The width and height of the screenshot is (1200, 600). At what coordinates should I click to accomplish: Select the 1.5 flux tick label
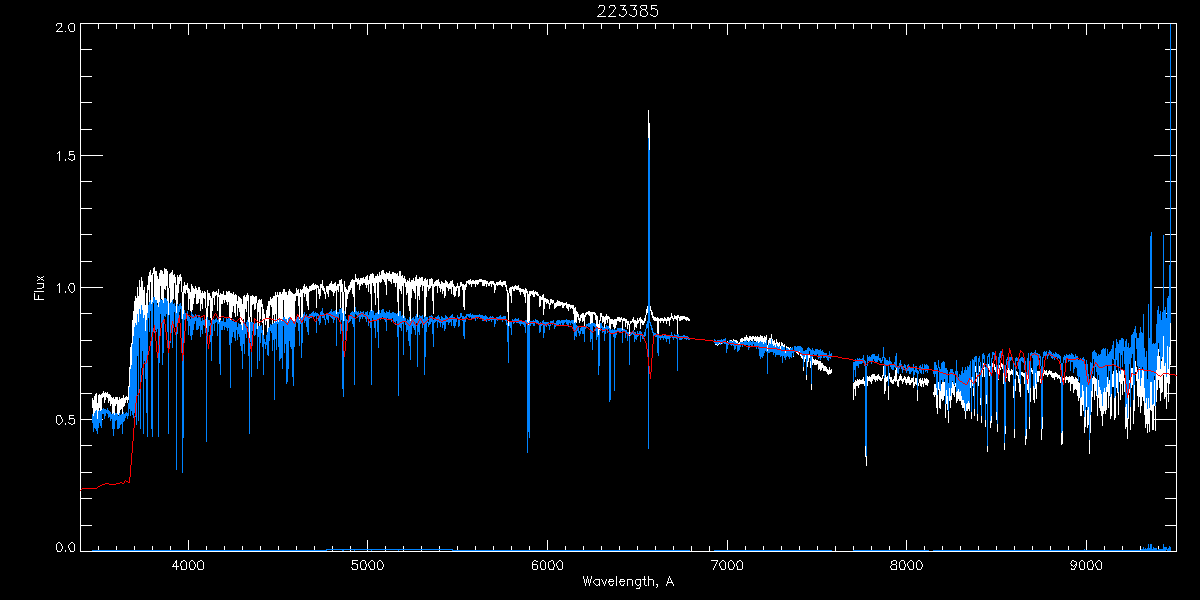[63, 156]
